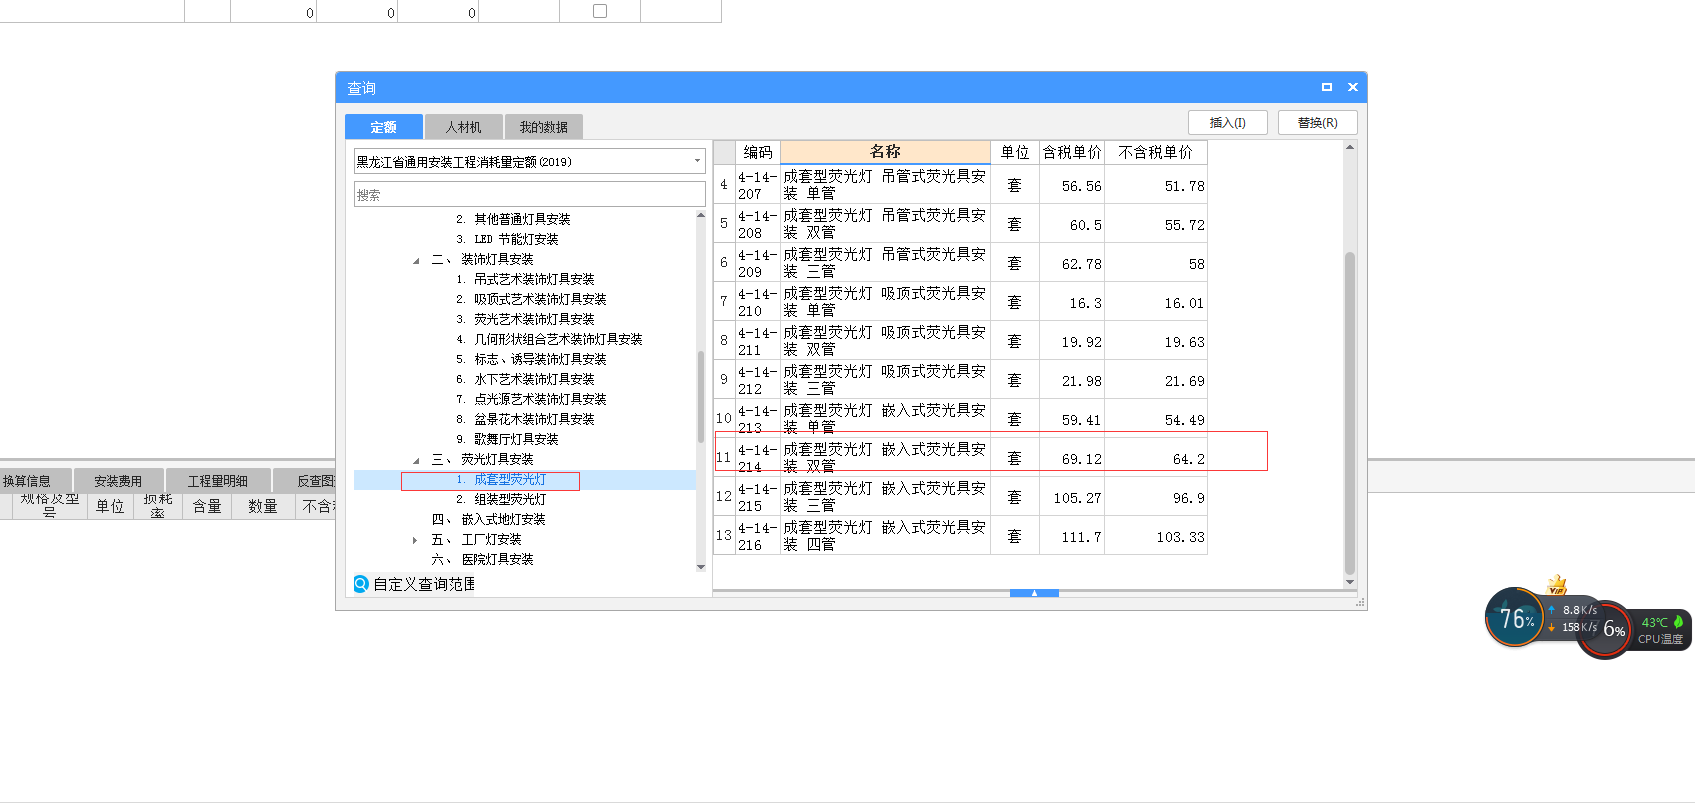This screenshot has height=803, width=1695.
Task: Switch to the 我的数据 tab
Action: [x=543, y=127]
